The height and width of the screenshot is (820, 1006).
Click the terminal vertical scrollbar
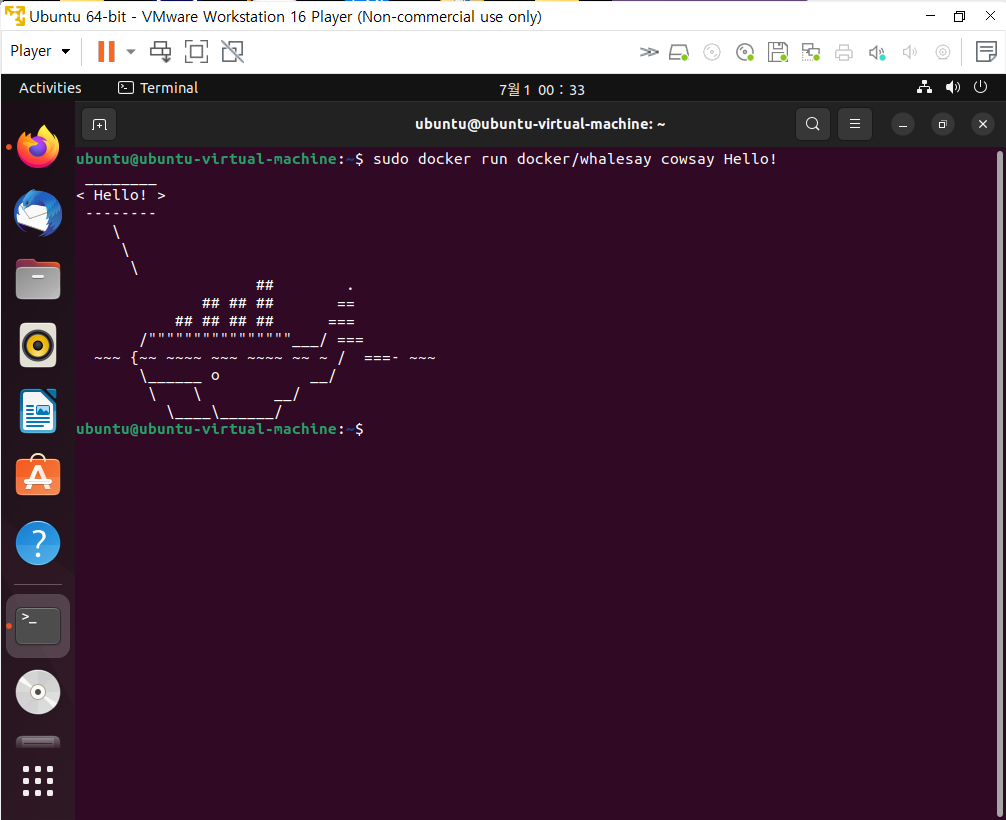coord(1000,484)
